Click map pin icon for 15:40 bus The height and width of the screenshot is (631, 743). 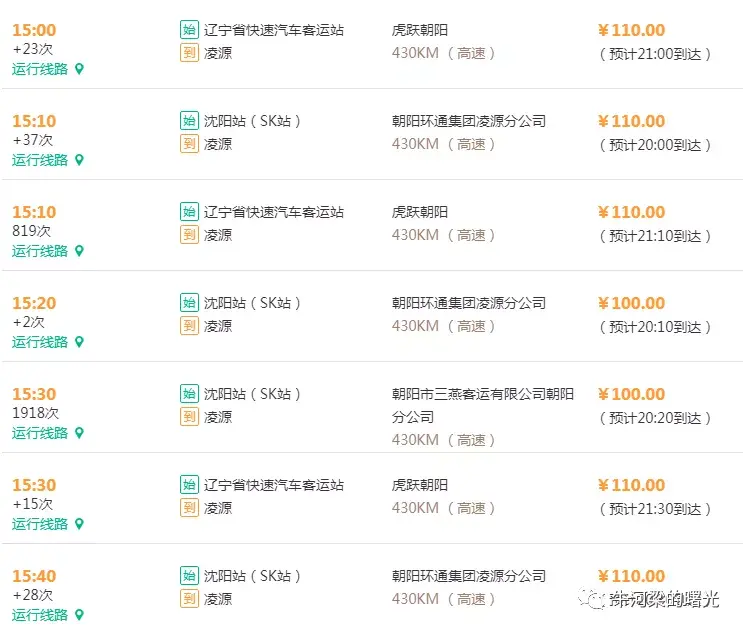(80, 615)
